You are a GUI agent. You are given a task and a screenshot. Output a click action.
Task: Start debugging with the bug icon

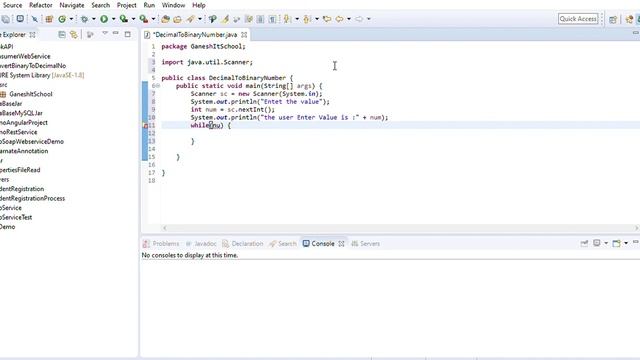(x=84, y=19)
